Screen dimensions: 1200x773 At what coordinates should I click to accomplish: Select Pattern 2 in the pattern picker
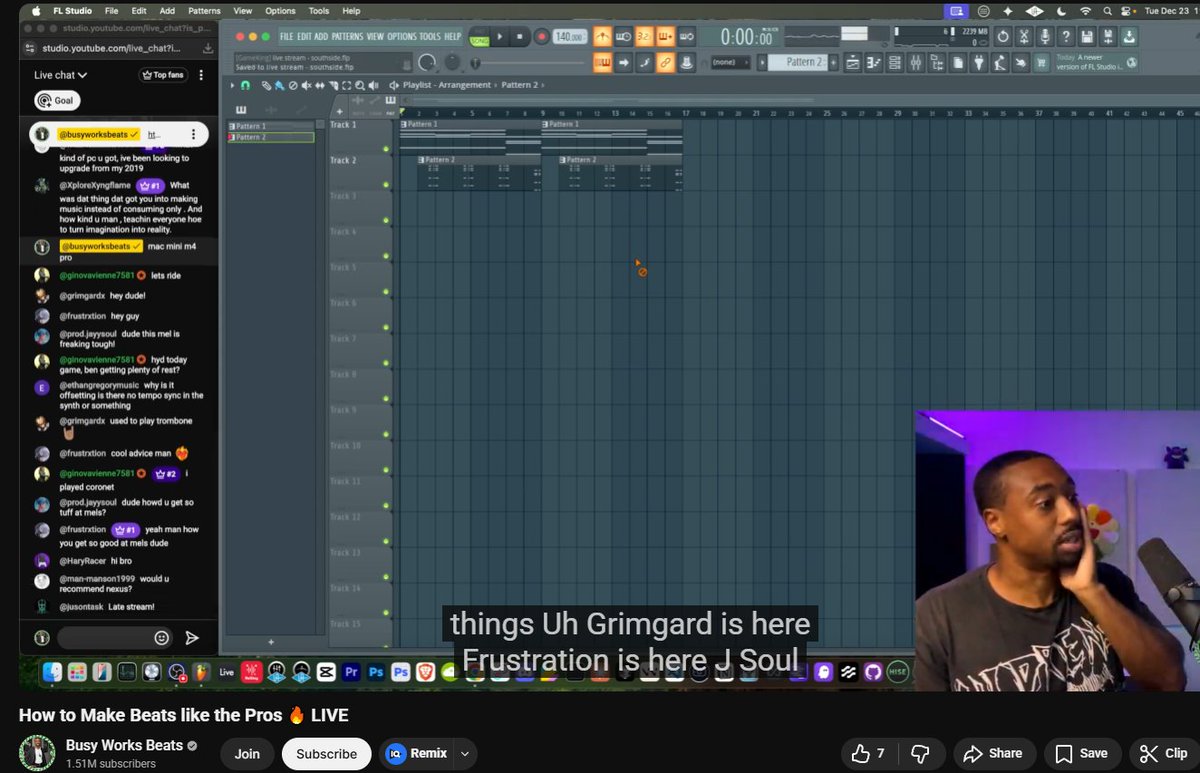pyautogui.click(x=271, y=137)
